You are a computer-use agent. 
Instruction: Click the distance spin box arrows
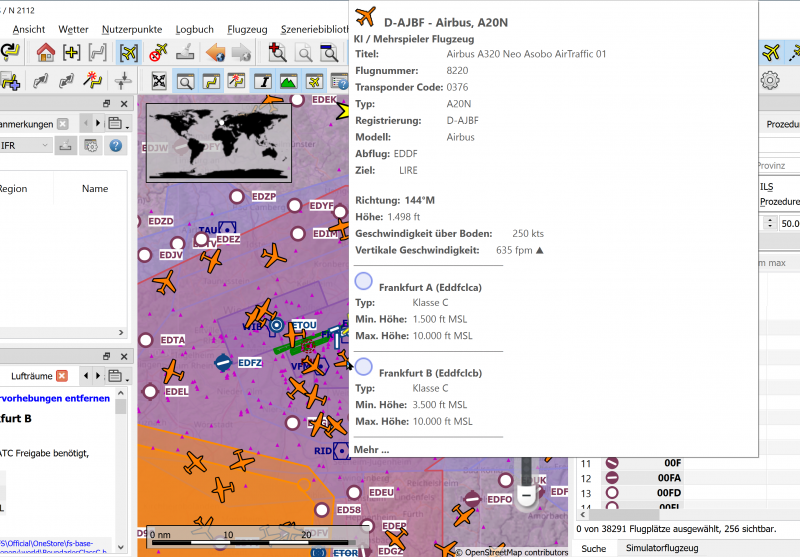[x=770, y=223]
